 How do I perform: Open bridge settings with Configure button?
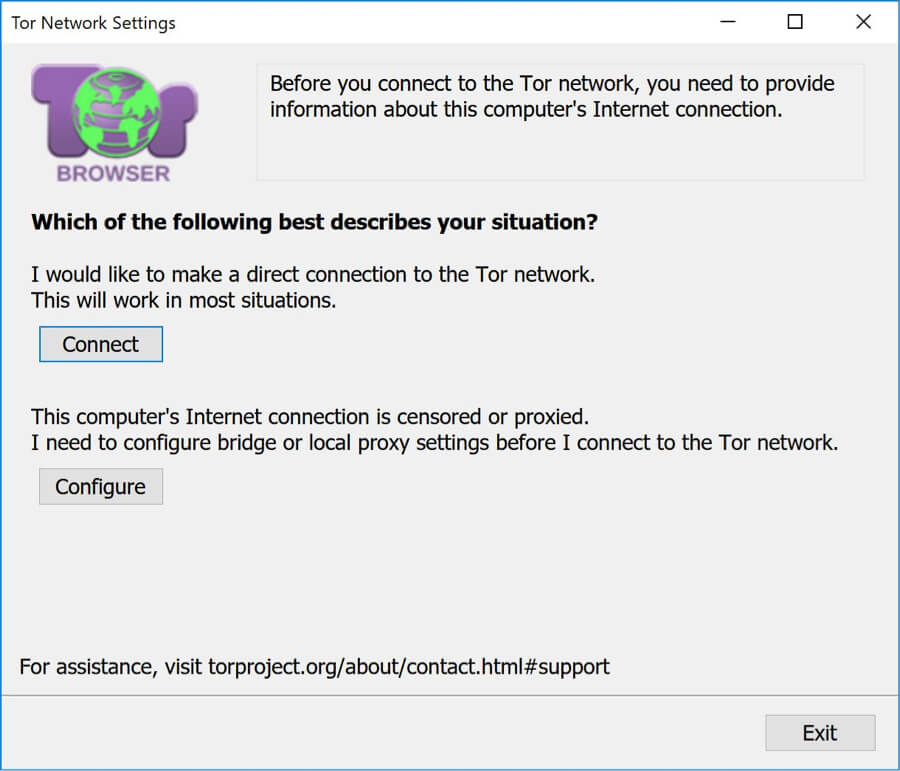click(x=101, y=486)
